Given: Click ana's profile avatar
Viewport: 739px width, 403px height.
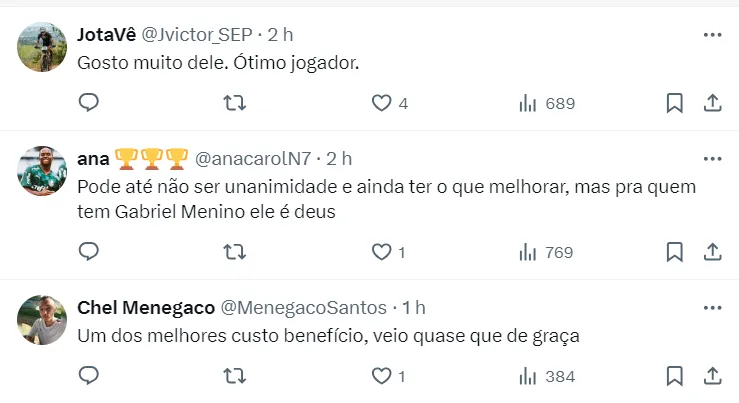Looking at the screenshot, I should point(43,171).
